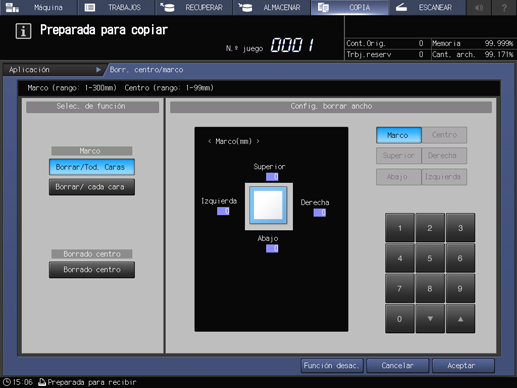Expand the Aplicación breadcrumb arrow

pos(98,70)
